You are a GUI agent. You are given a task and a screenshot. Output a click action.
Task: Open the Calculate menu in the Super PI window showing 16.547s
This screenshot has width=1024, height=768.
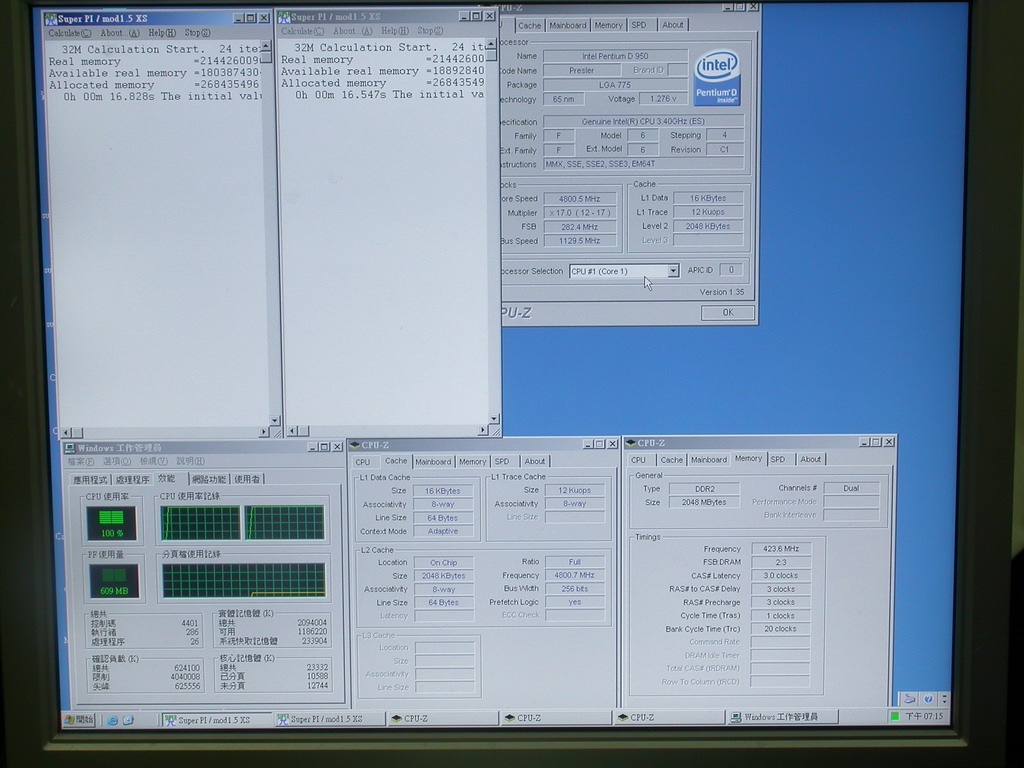302,31
